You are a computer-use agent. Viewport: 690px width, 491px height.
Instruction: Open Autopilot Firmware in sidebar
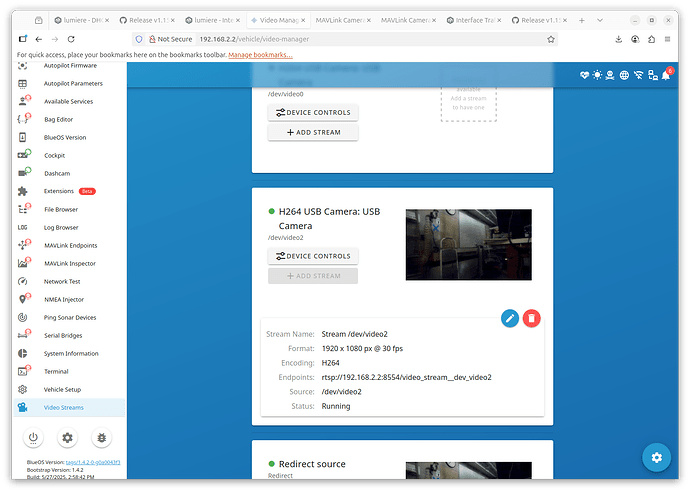click(x=69, y=66)
